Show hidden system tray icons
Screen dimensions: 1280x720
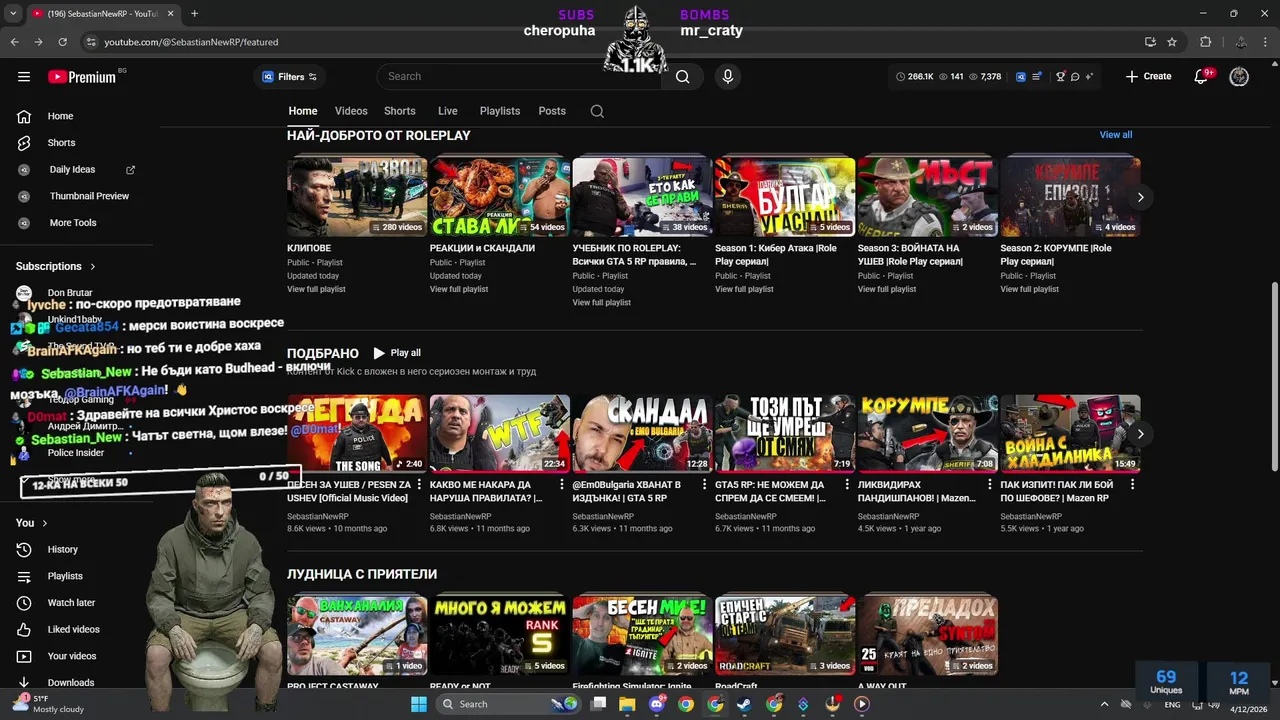[1104, 704]
